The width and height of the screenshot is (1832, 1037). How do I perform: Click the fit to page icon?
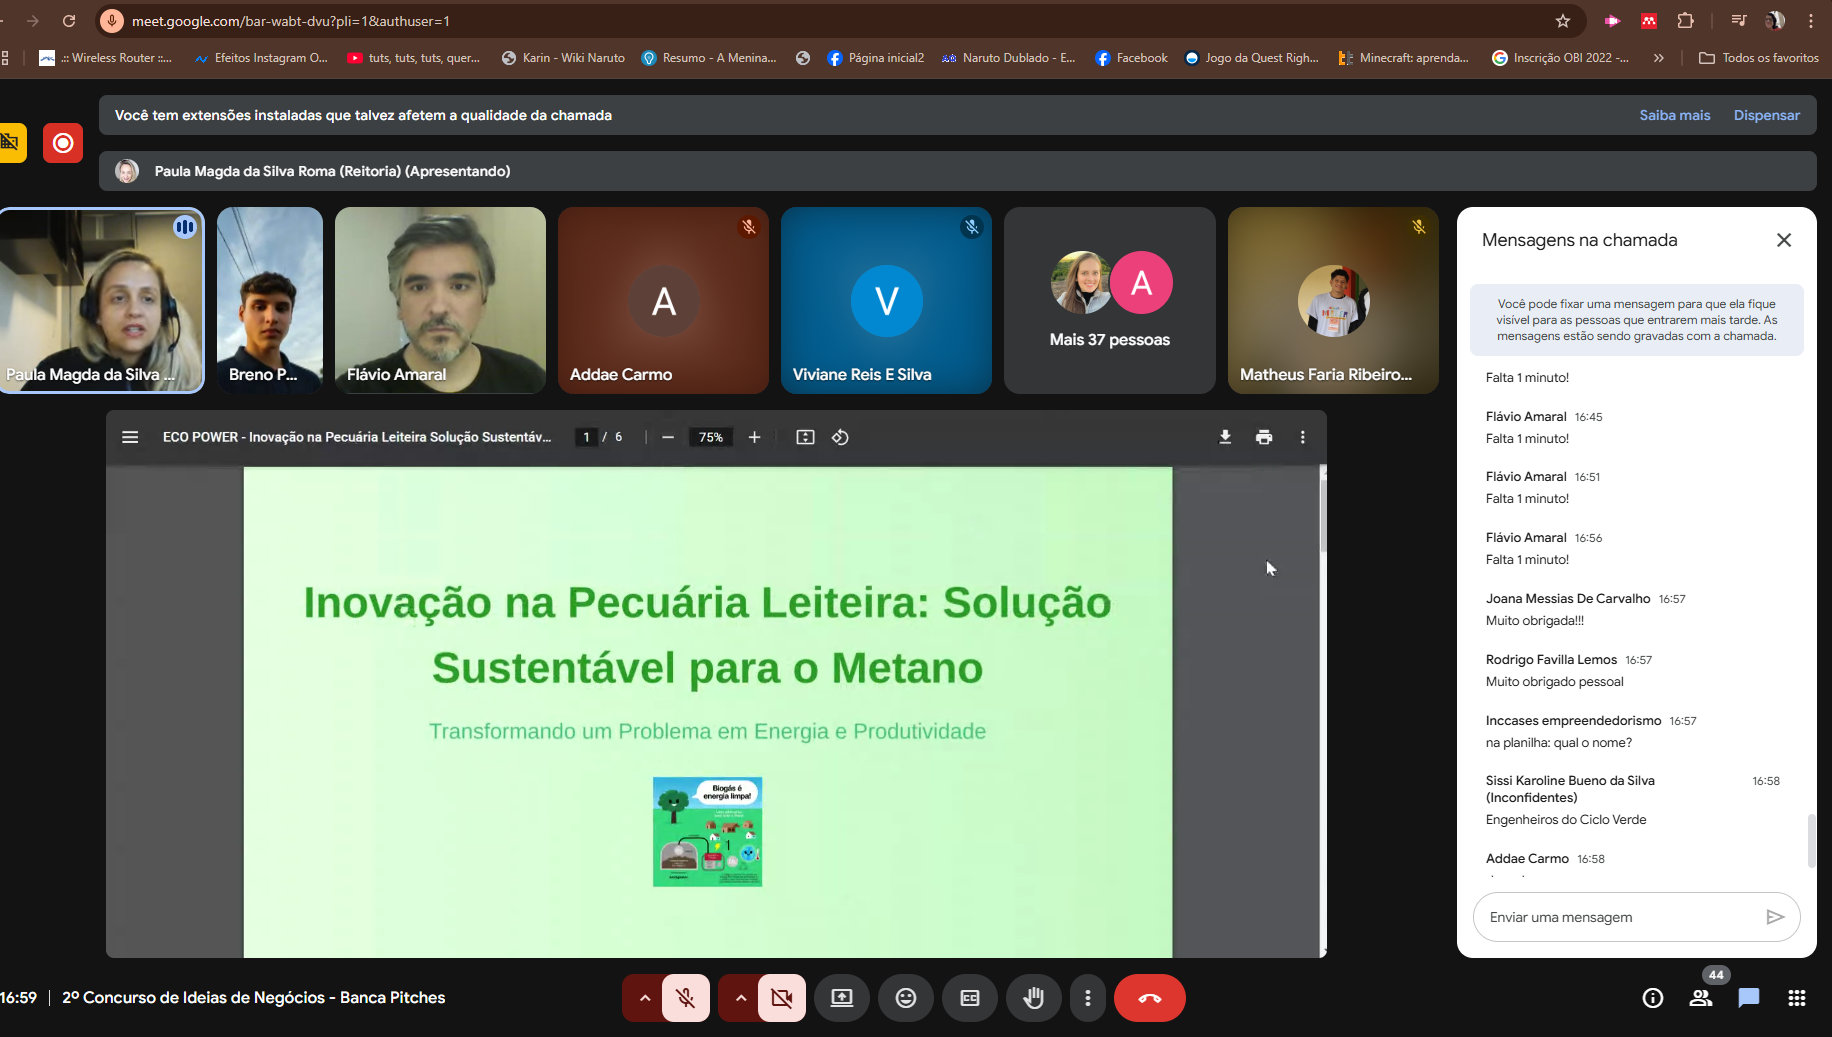coord(805,437)
